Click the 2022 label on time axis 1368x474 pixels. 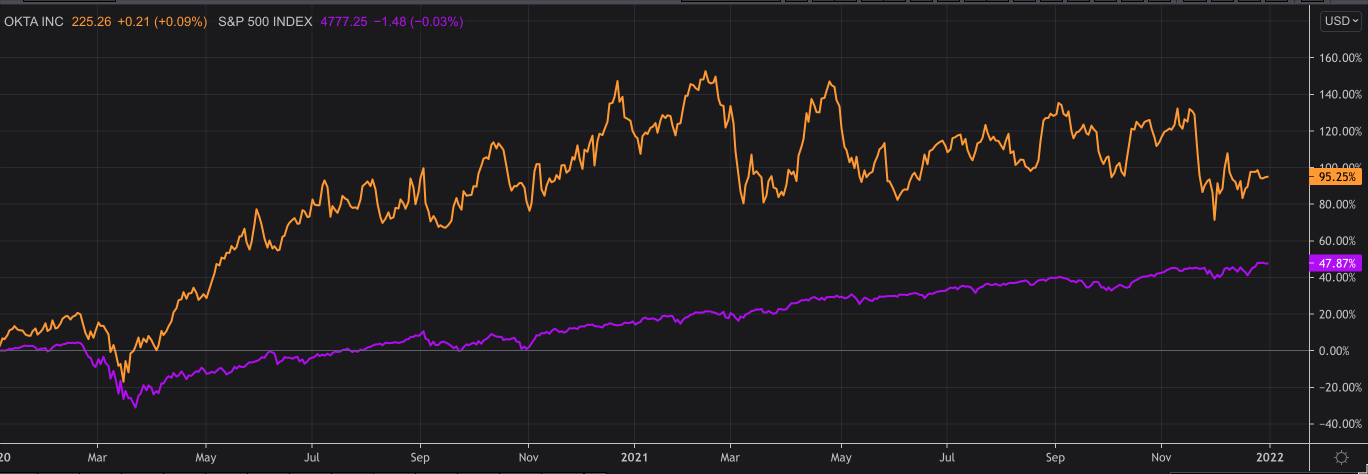tap(1270, 457)
